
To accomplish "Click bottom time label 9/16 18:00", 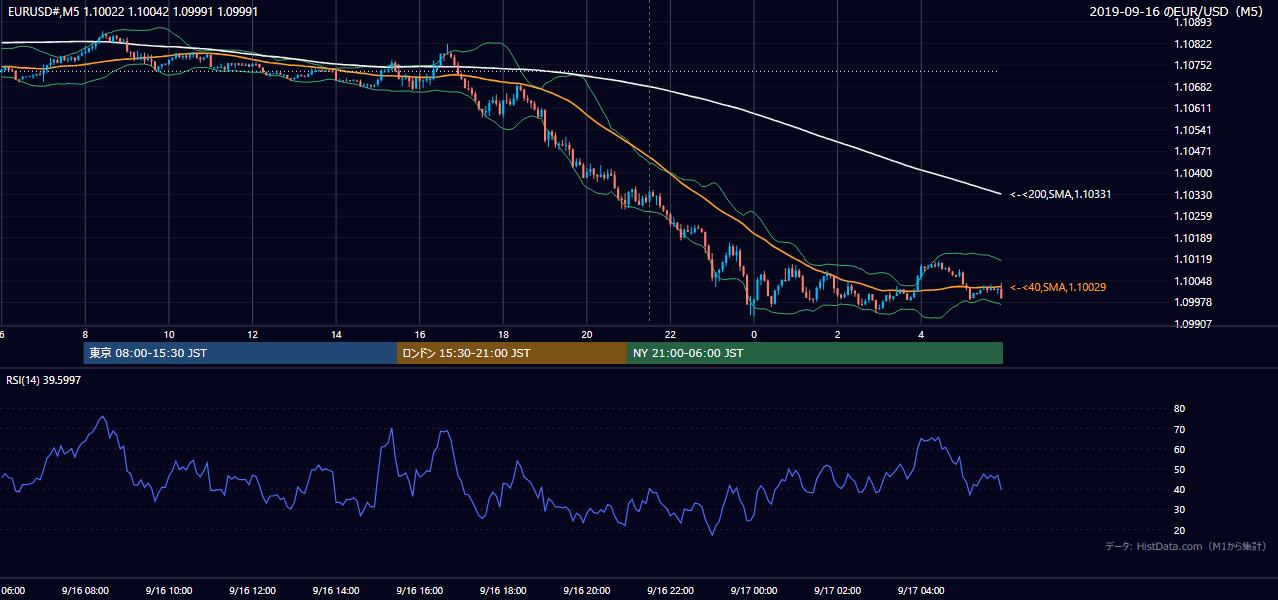I will coord(503,590).
